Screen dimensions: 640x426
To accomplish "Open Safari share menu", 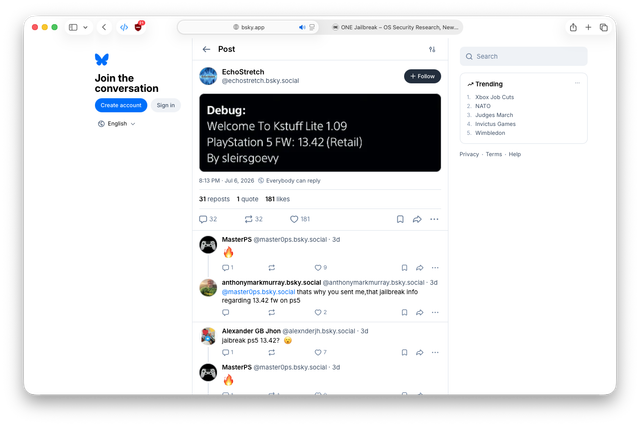I will pyautogui.click(x=573, y=27).
